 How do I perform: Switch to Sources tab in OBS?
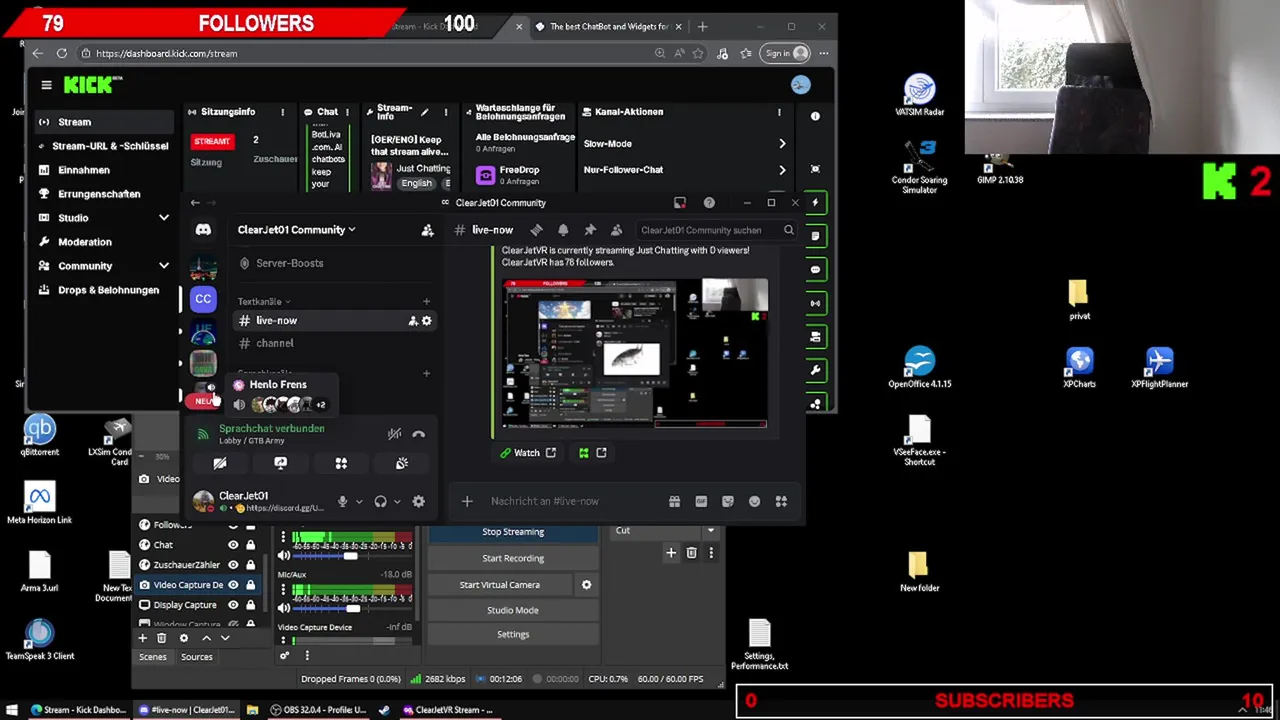(x=197, y=657)
